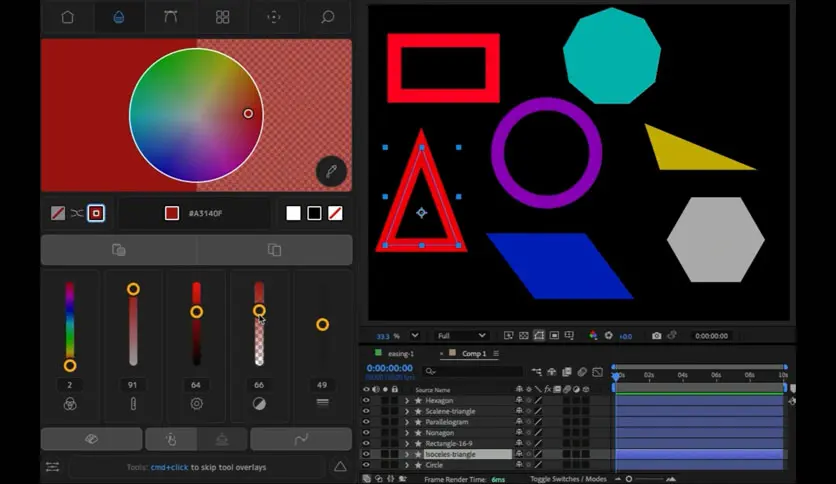Choose the none swatch with red slash
This screenshot has height=484, width=836.
point(335,213)
